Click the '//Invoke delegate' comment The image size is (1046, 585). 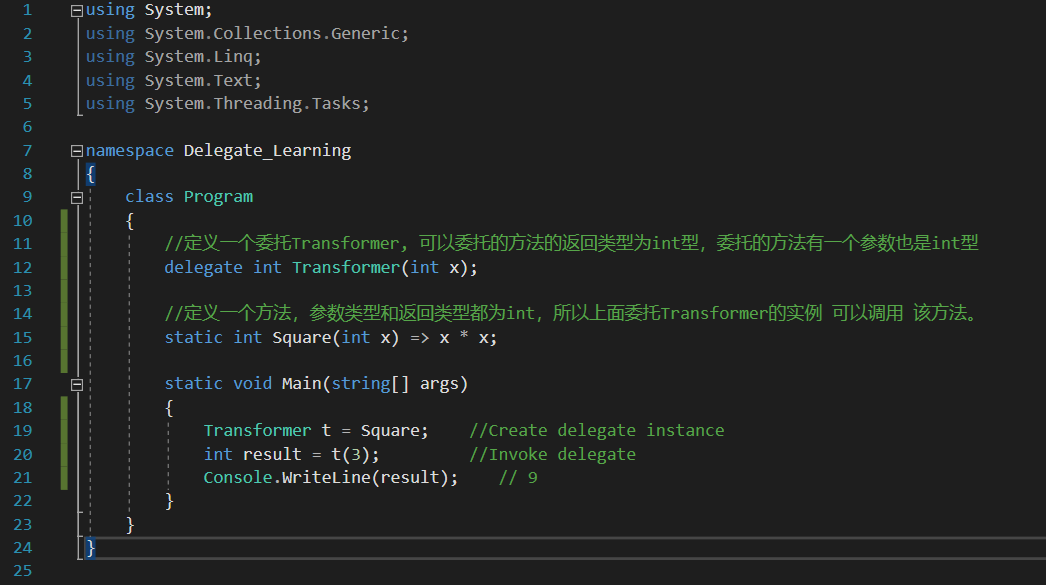click(552, 454)
